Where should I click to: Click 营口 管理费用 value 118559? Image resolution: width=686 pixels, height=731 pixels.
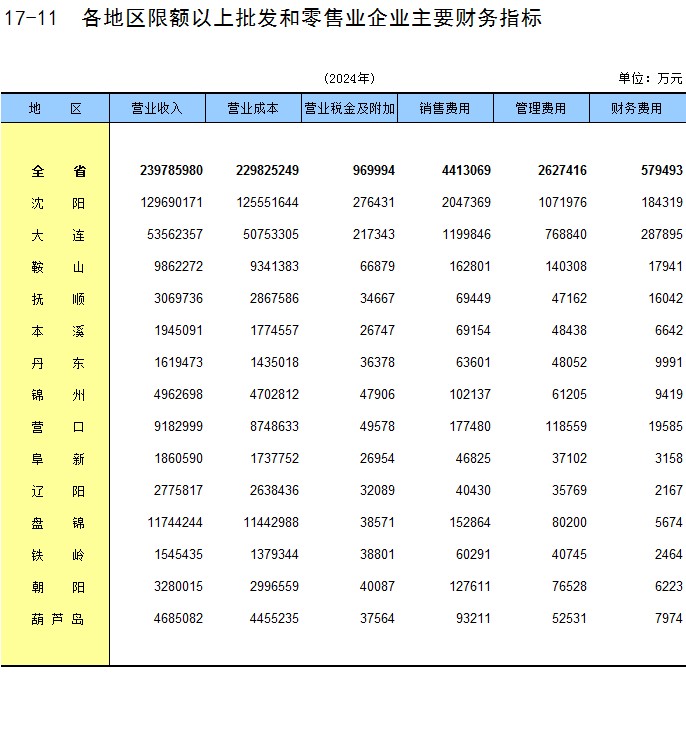[x=563, y=427]
